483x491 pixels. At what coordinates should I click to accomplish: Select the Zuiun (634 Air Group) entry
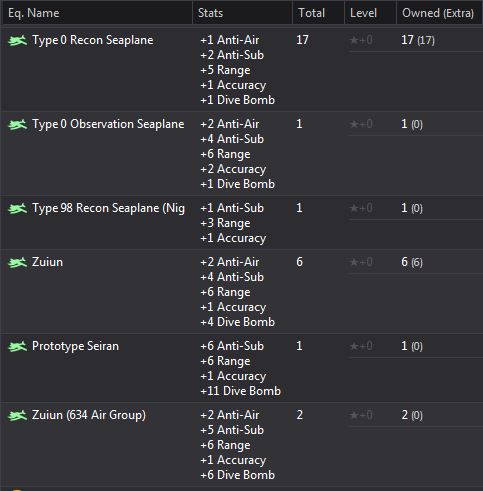click(x=89, y=415)
